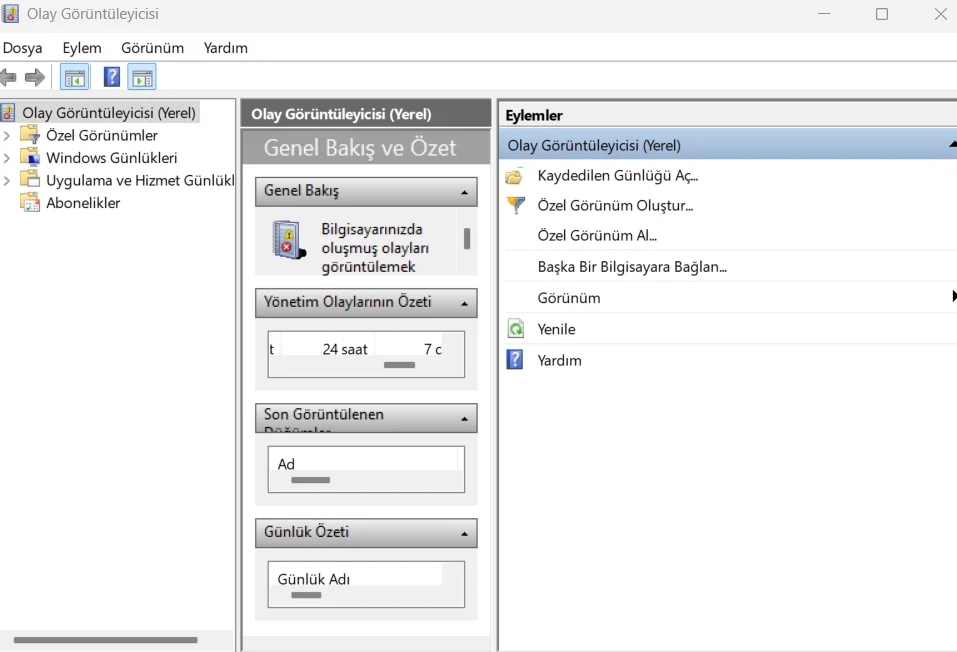Viewport: 957px width, 652px height.
Task: Click the 'Bilgisayarınızda oluşmuş olayları görüntülemek' text
Action: click(x=375, y=248)
